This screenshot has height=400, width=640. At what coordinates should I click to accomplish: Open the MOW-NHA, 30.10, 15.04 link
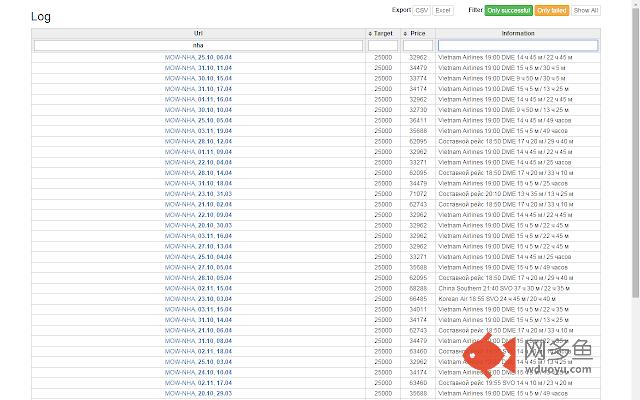click(198, 77)
